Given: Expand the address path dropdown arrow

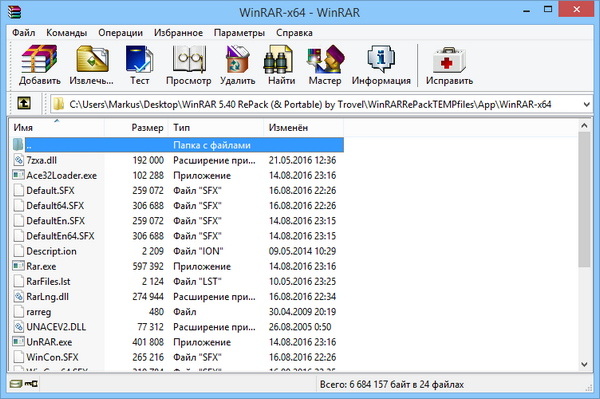Looking at the screenshot, I should [586, 104].
